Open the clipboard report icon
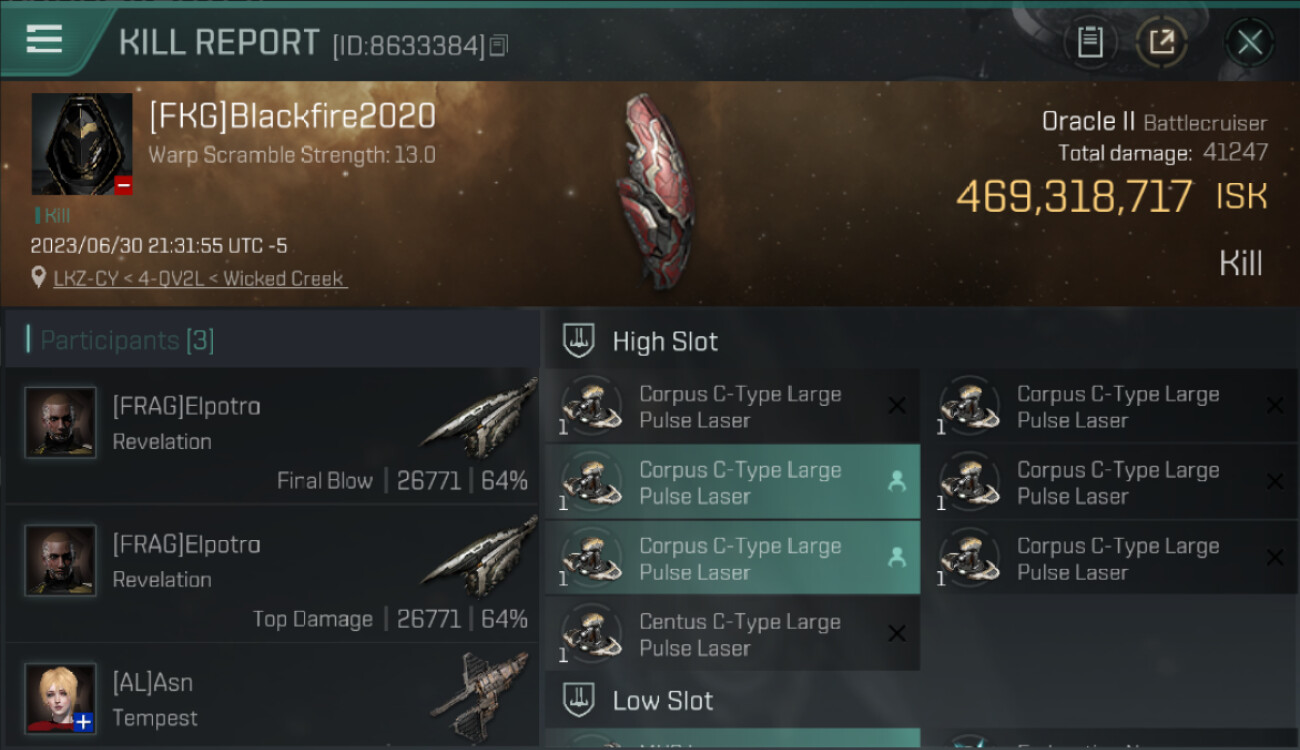 (x=1090, y=42)
